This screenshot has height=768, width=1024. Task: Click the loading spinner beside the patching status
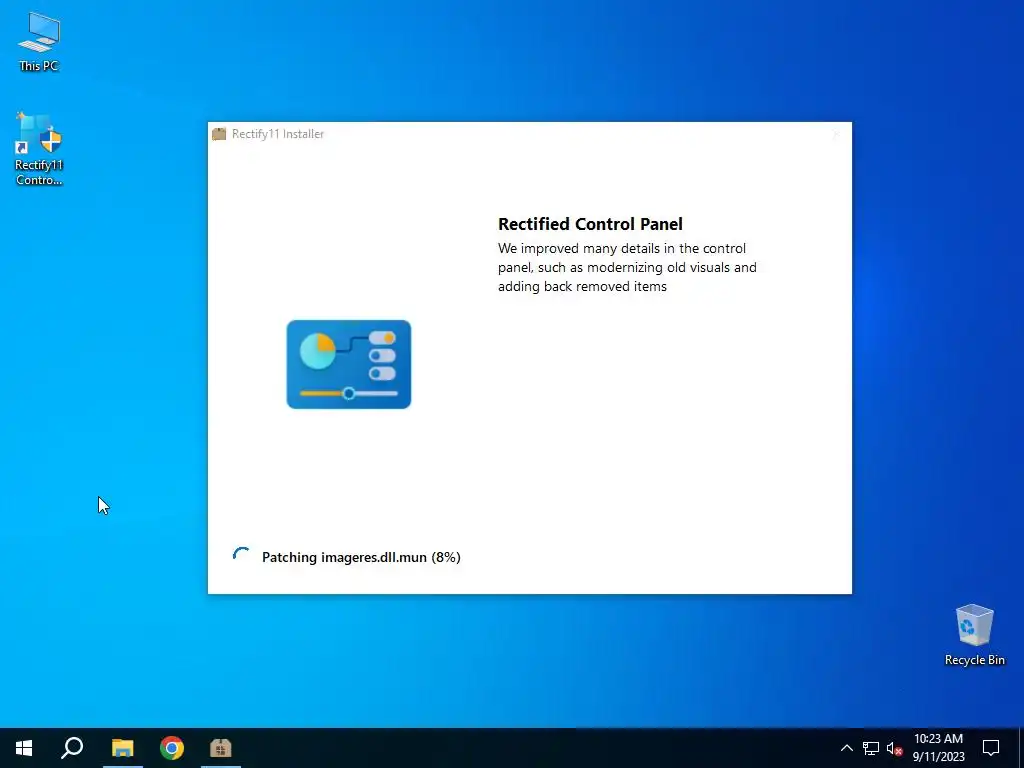(241, 556)
